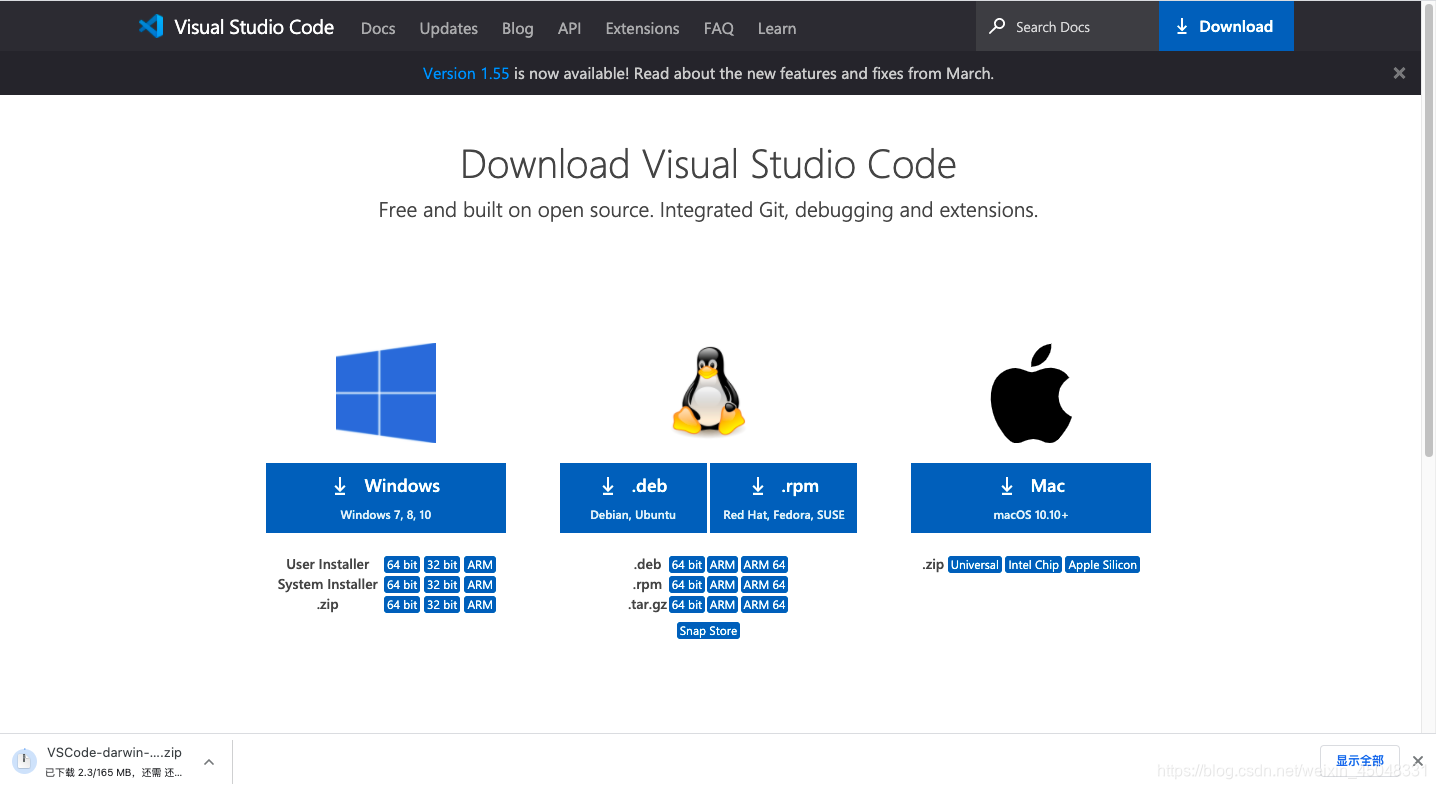
Task: Select Linux .tar.gz 64 bit
Action: (687, 605)
